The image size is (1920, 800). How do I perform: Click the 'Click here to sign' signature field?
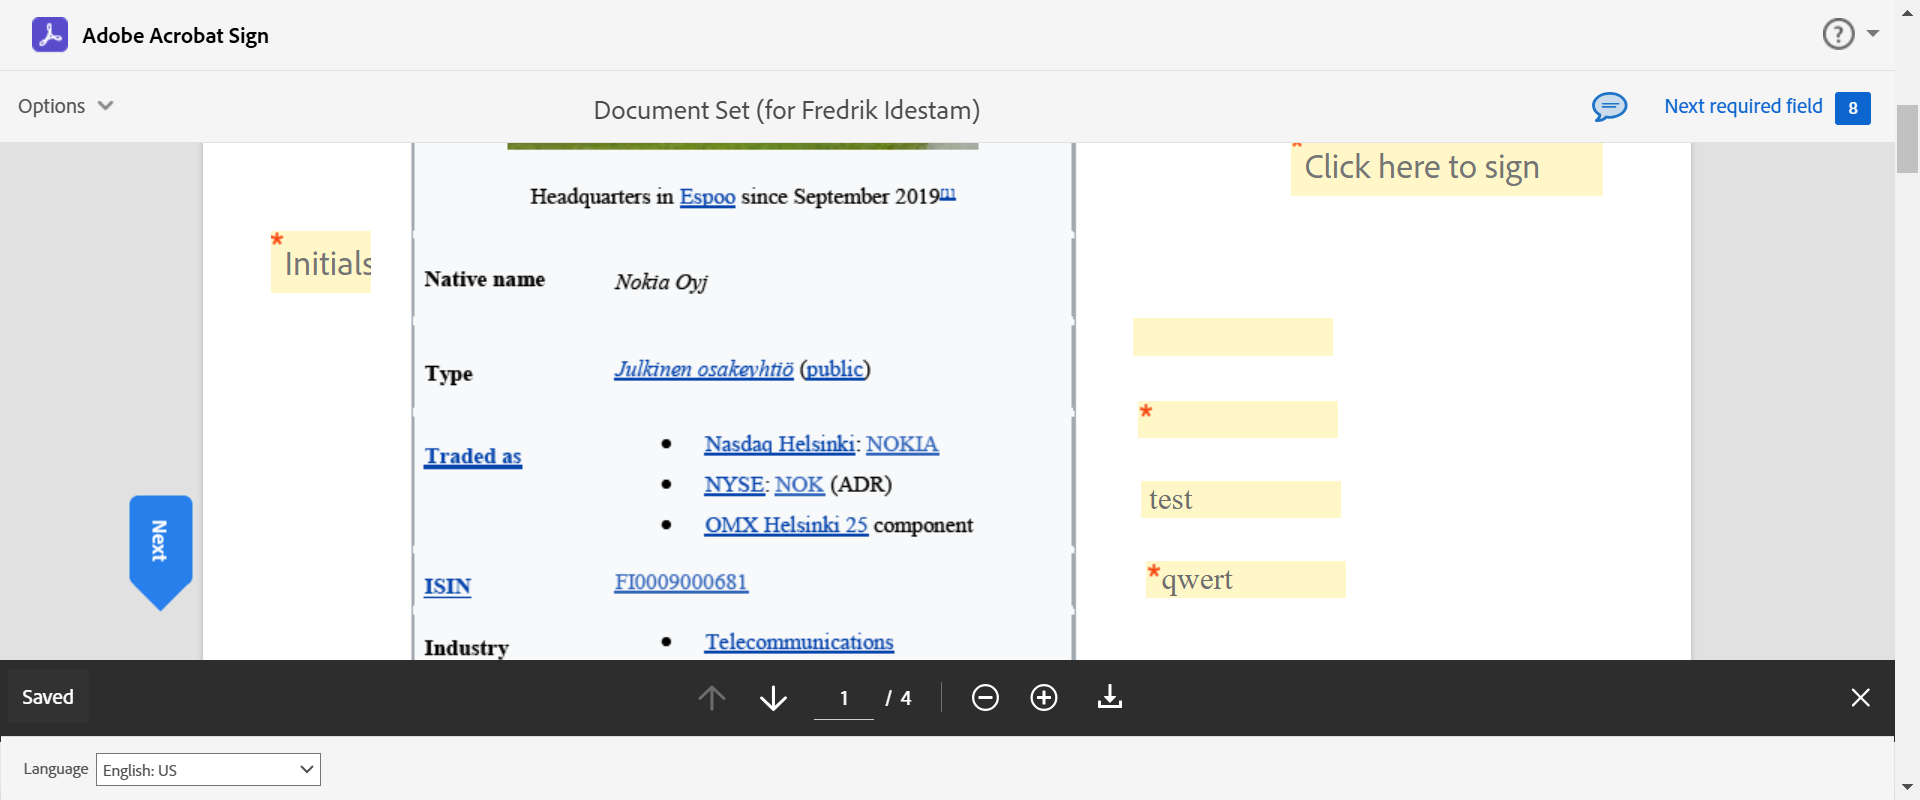tap(1446, 168)
